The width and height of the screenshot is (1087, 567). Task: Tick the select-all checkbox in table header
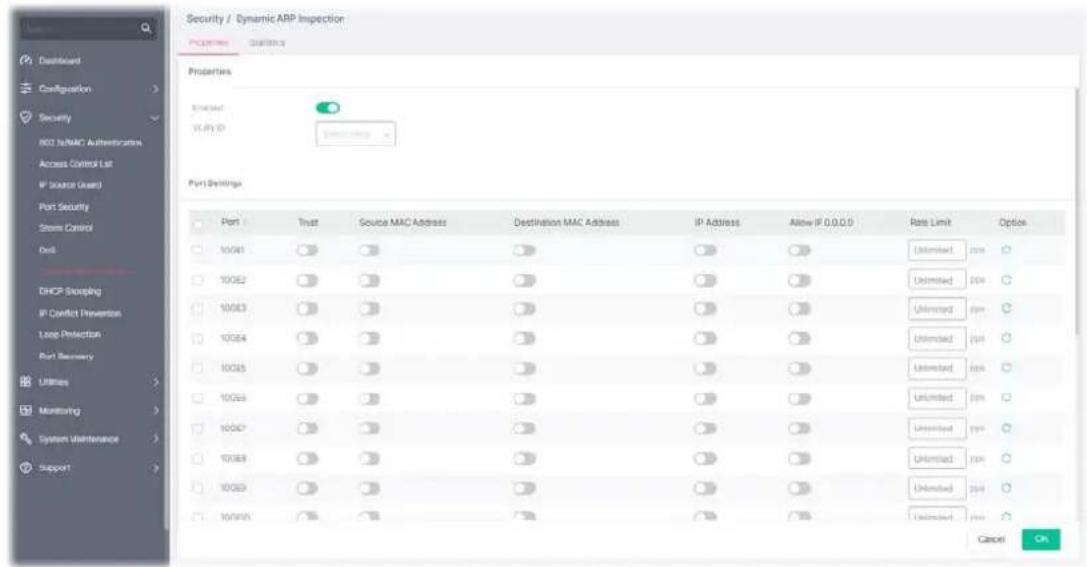[x=198, y=223]
